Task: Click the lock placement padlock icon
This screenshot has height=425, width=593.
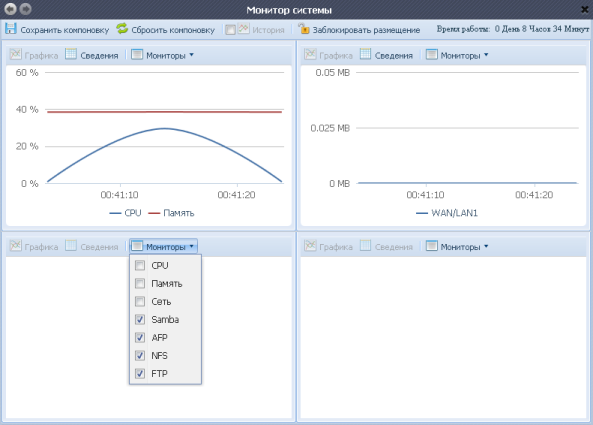Action: pyautogui.click(x=303, y=29)
